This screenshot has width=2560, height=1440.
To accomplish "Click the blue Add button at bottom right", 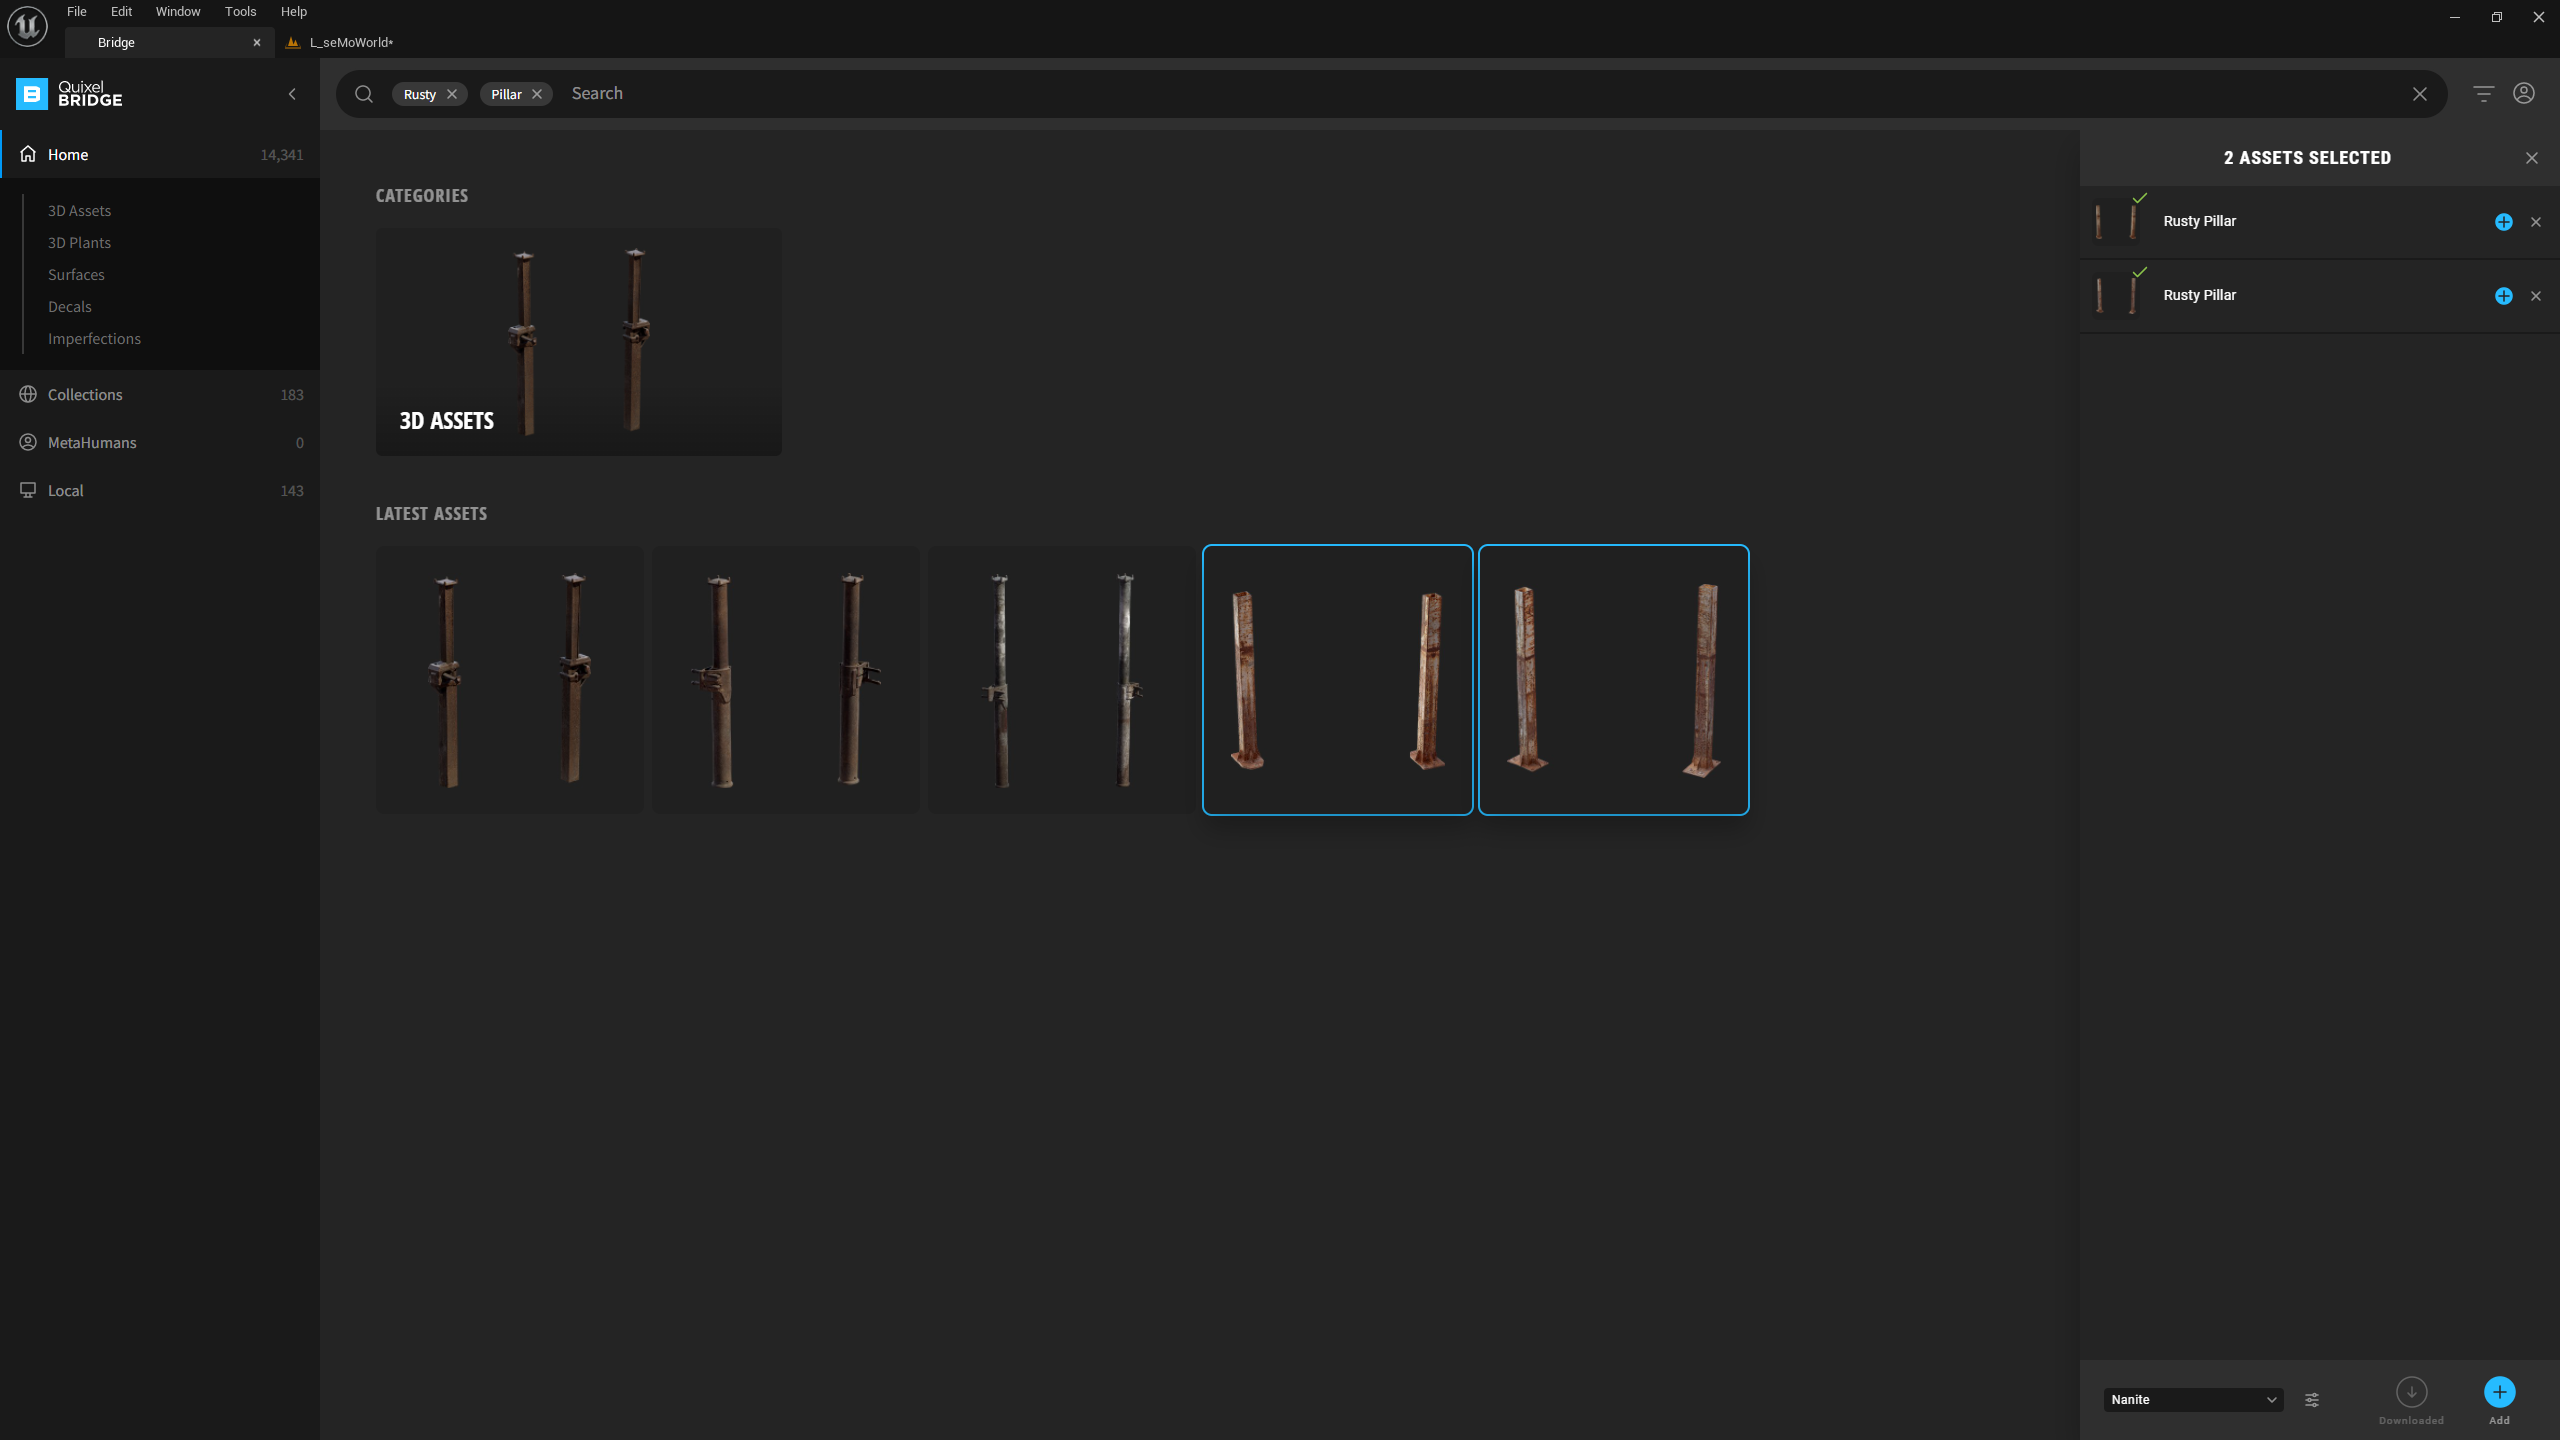I will (x=2499, y=1392).
